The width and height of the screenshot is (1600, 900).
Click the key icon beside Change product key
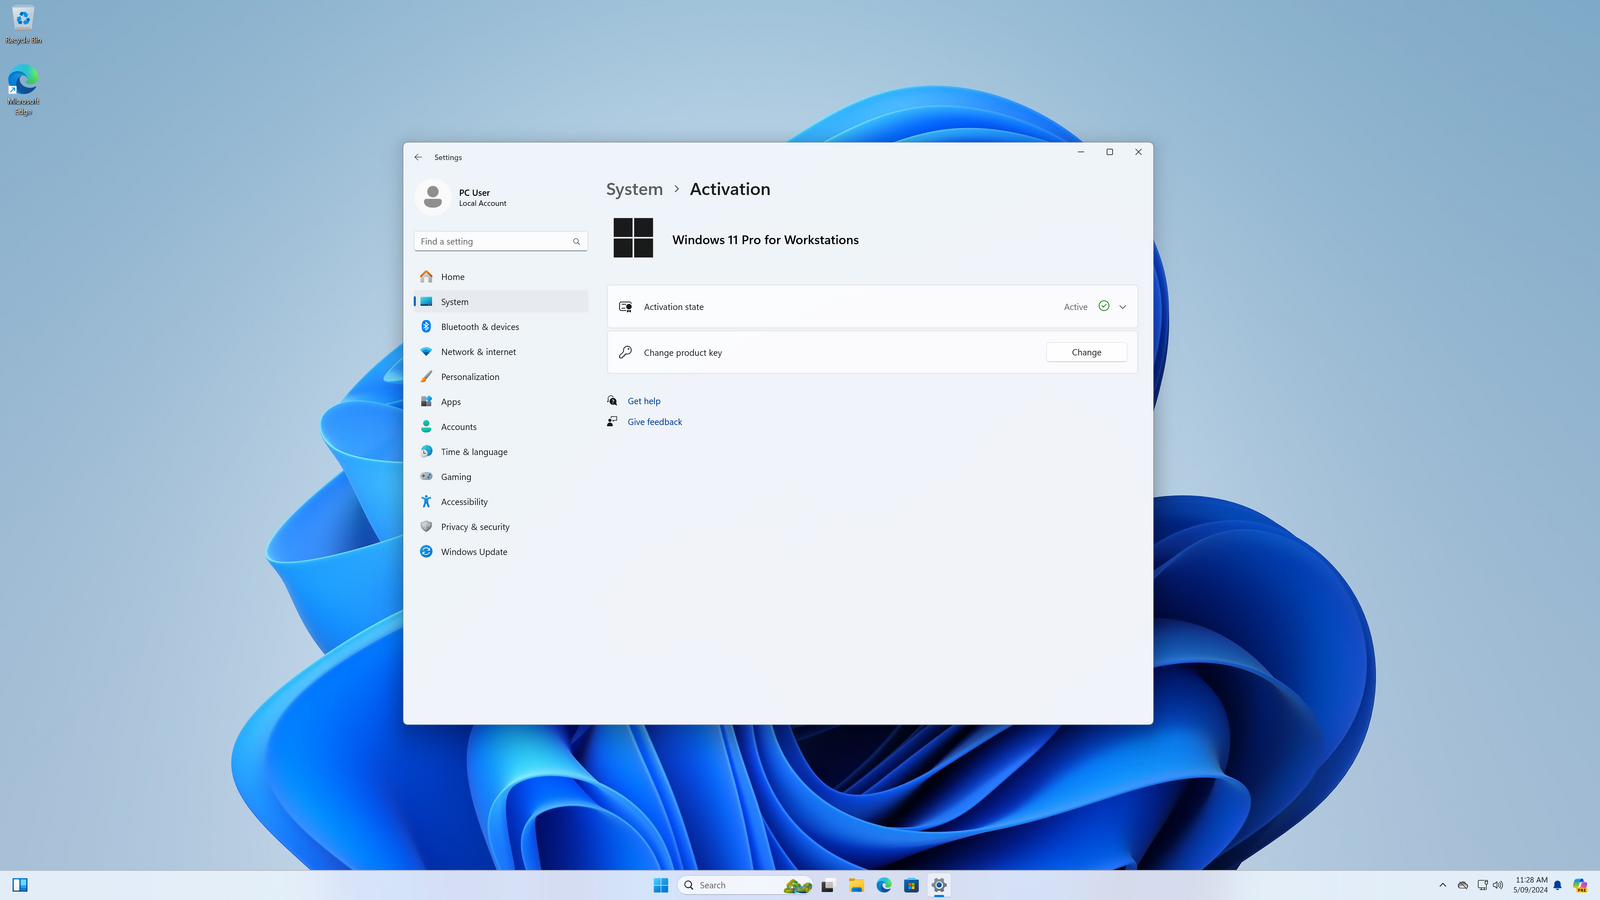click(625, 352)
